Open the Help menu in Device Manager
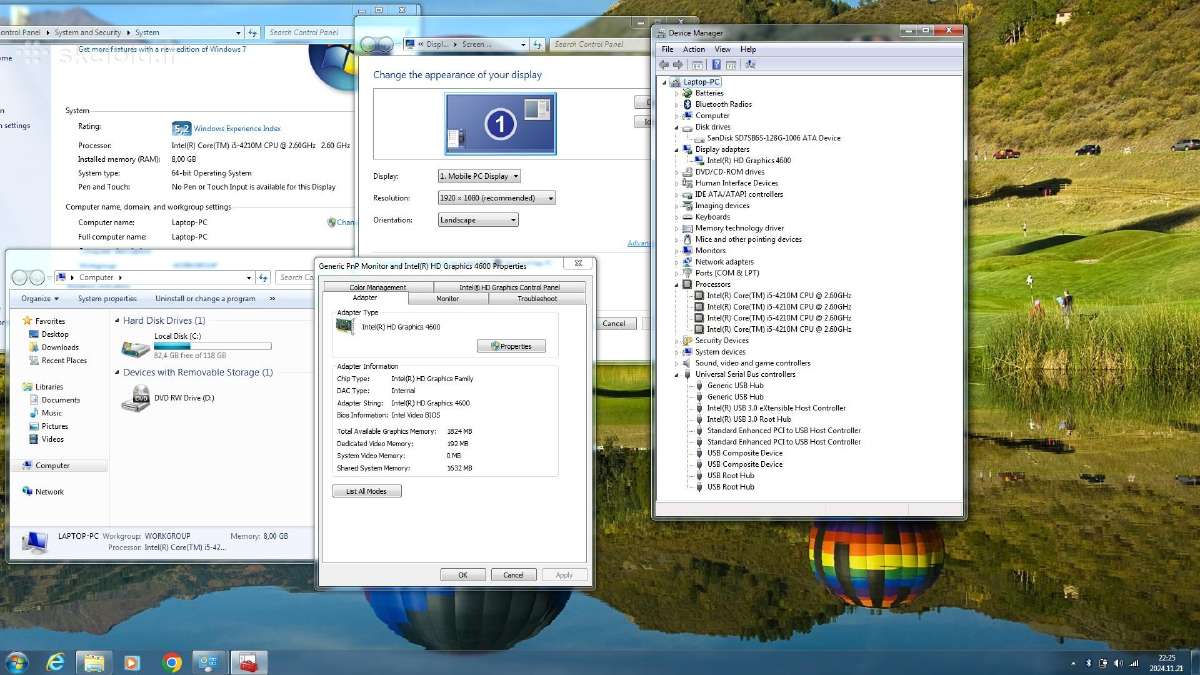The image size is (1200, 675). [748, 49]
